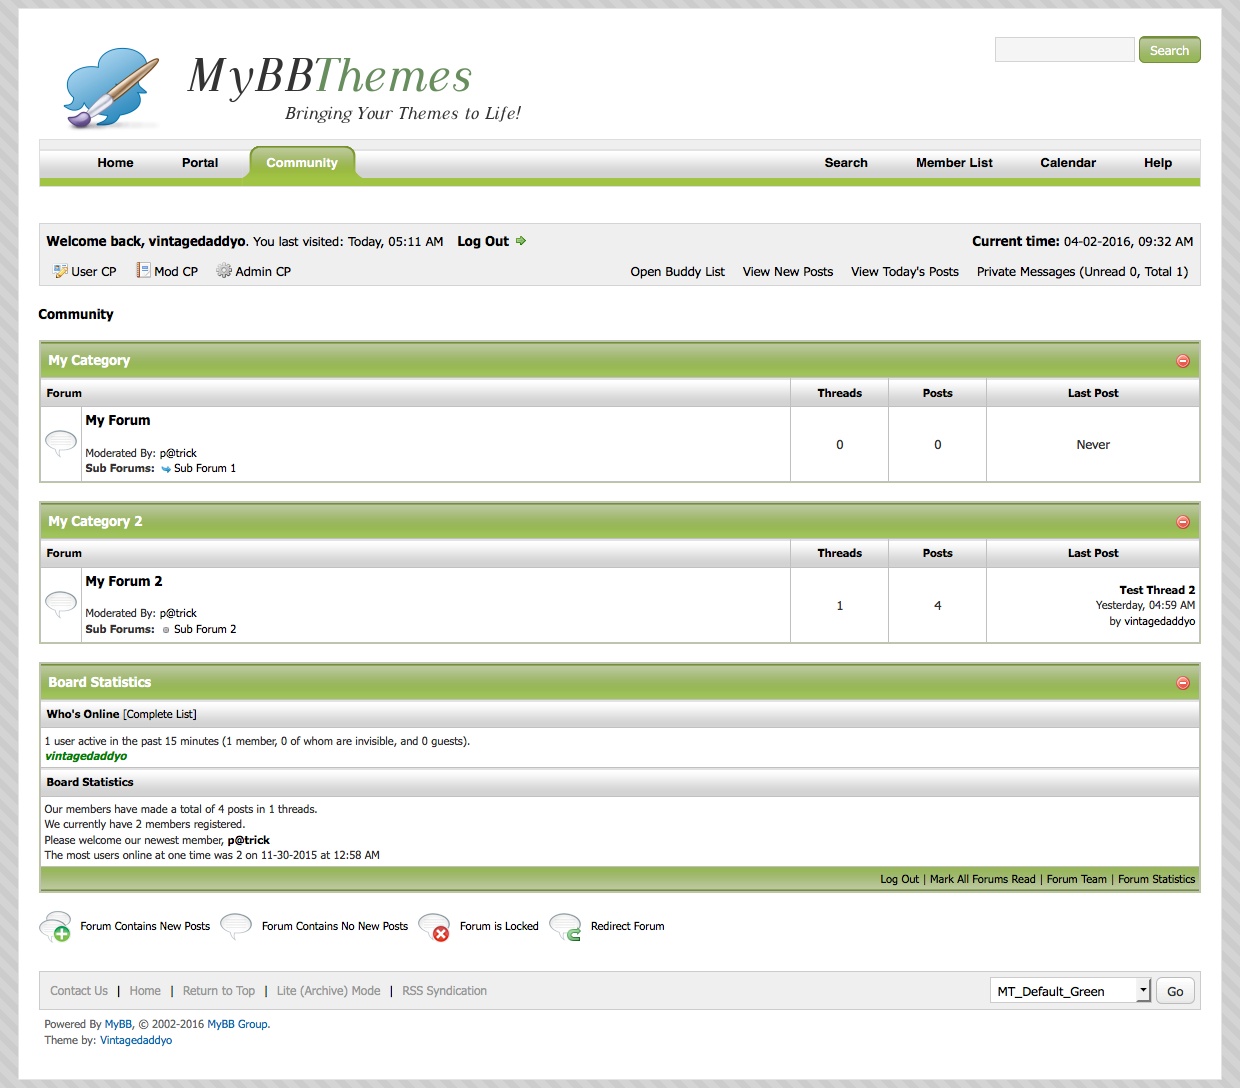Image resolution: width=1240 pixels, height=1088 pixels.
Task: Open the Test Thread 2 link
Action: (x=1156, y=590)
